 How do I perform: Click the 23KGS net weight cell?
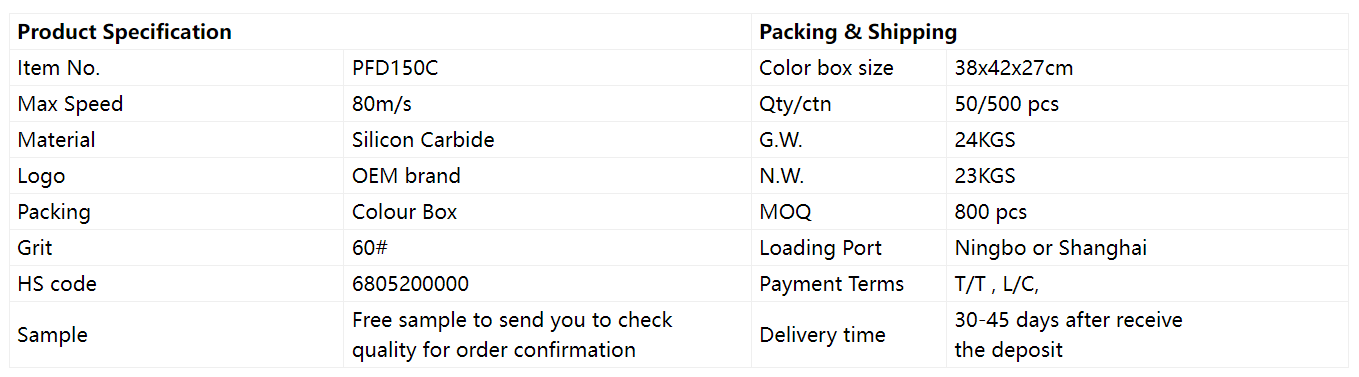[1147, 176]
